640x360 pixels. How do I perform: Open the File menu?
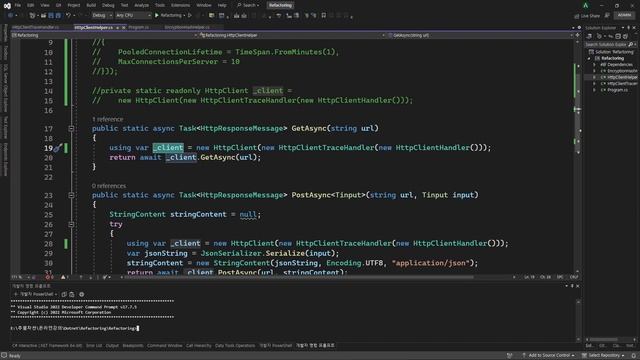click(18, 5)
